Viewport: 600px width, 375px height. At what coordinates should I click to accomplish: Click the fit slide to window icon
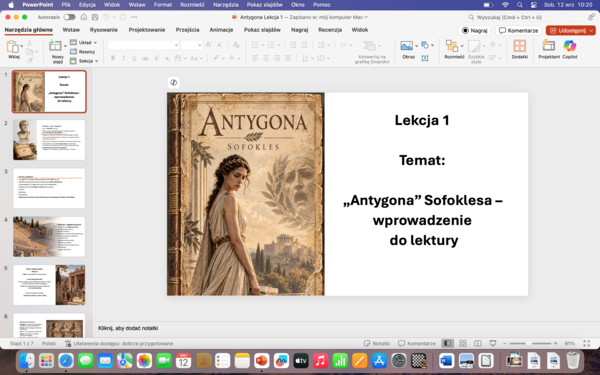point(587,343)
